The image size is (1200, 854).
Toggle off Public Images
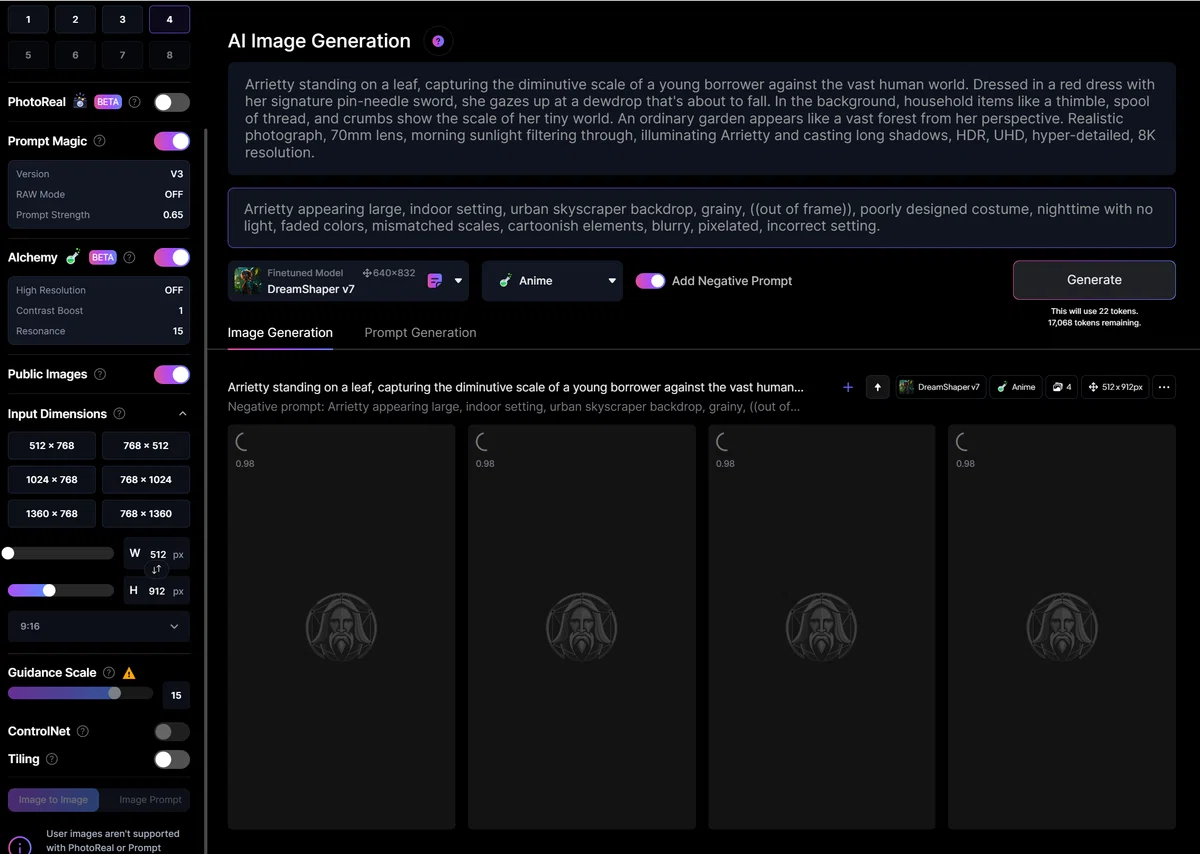[172, 374]
